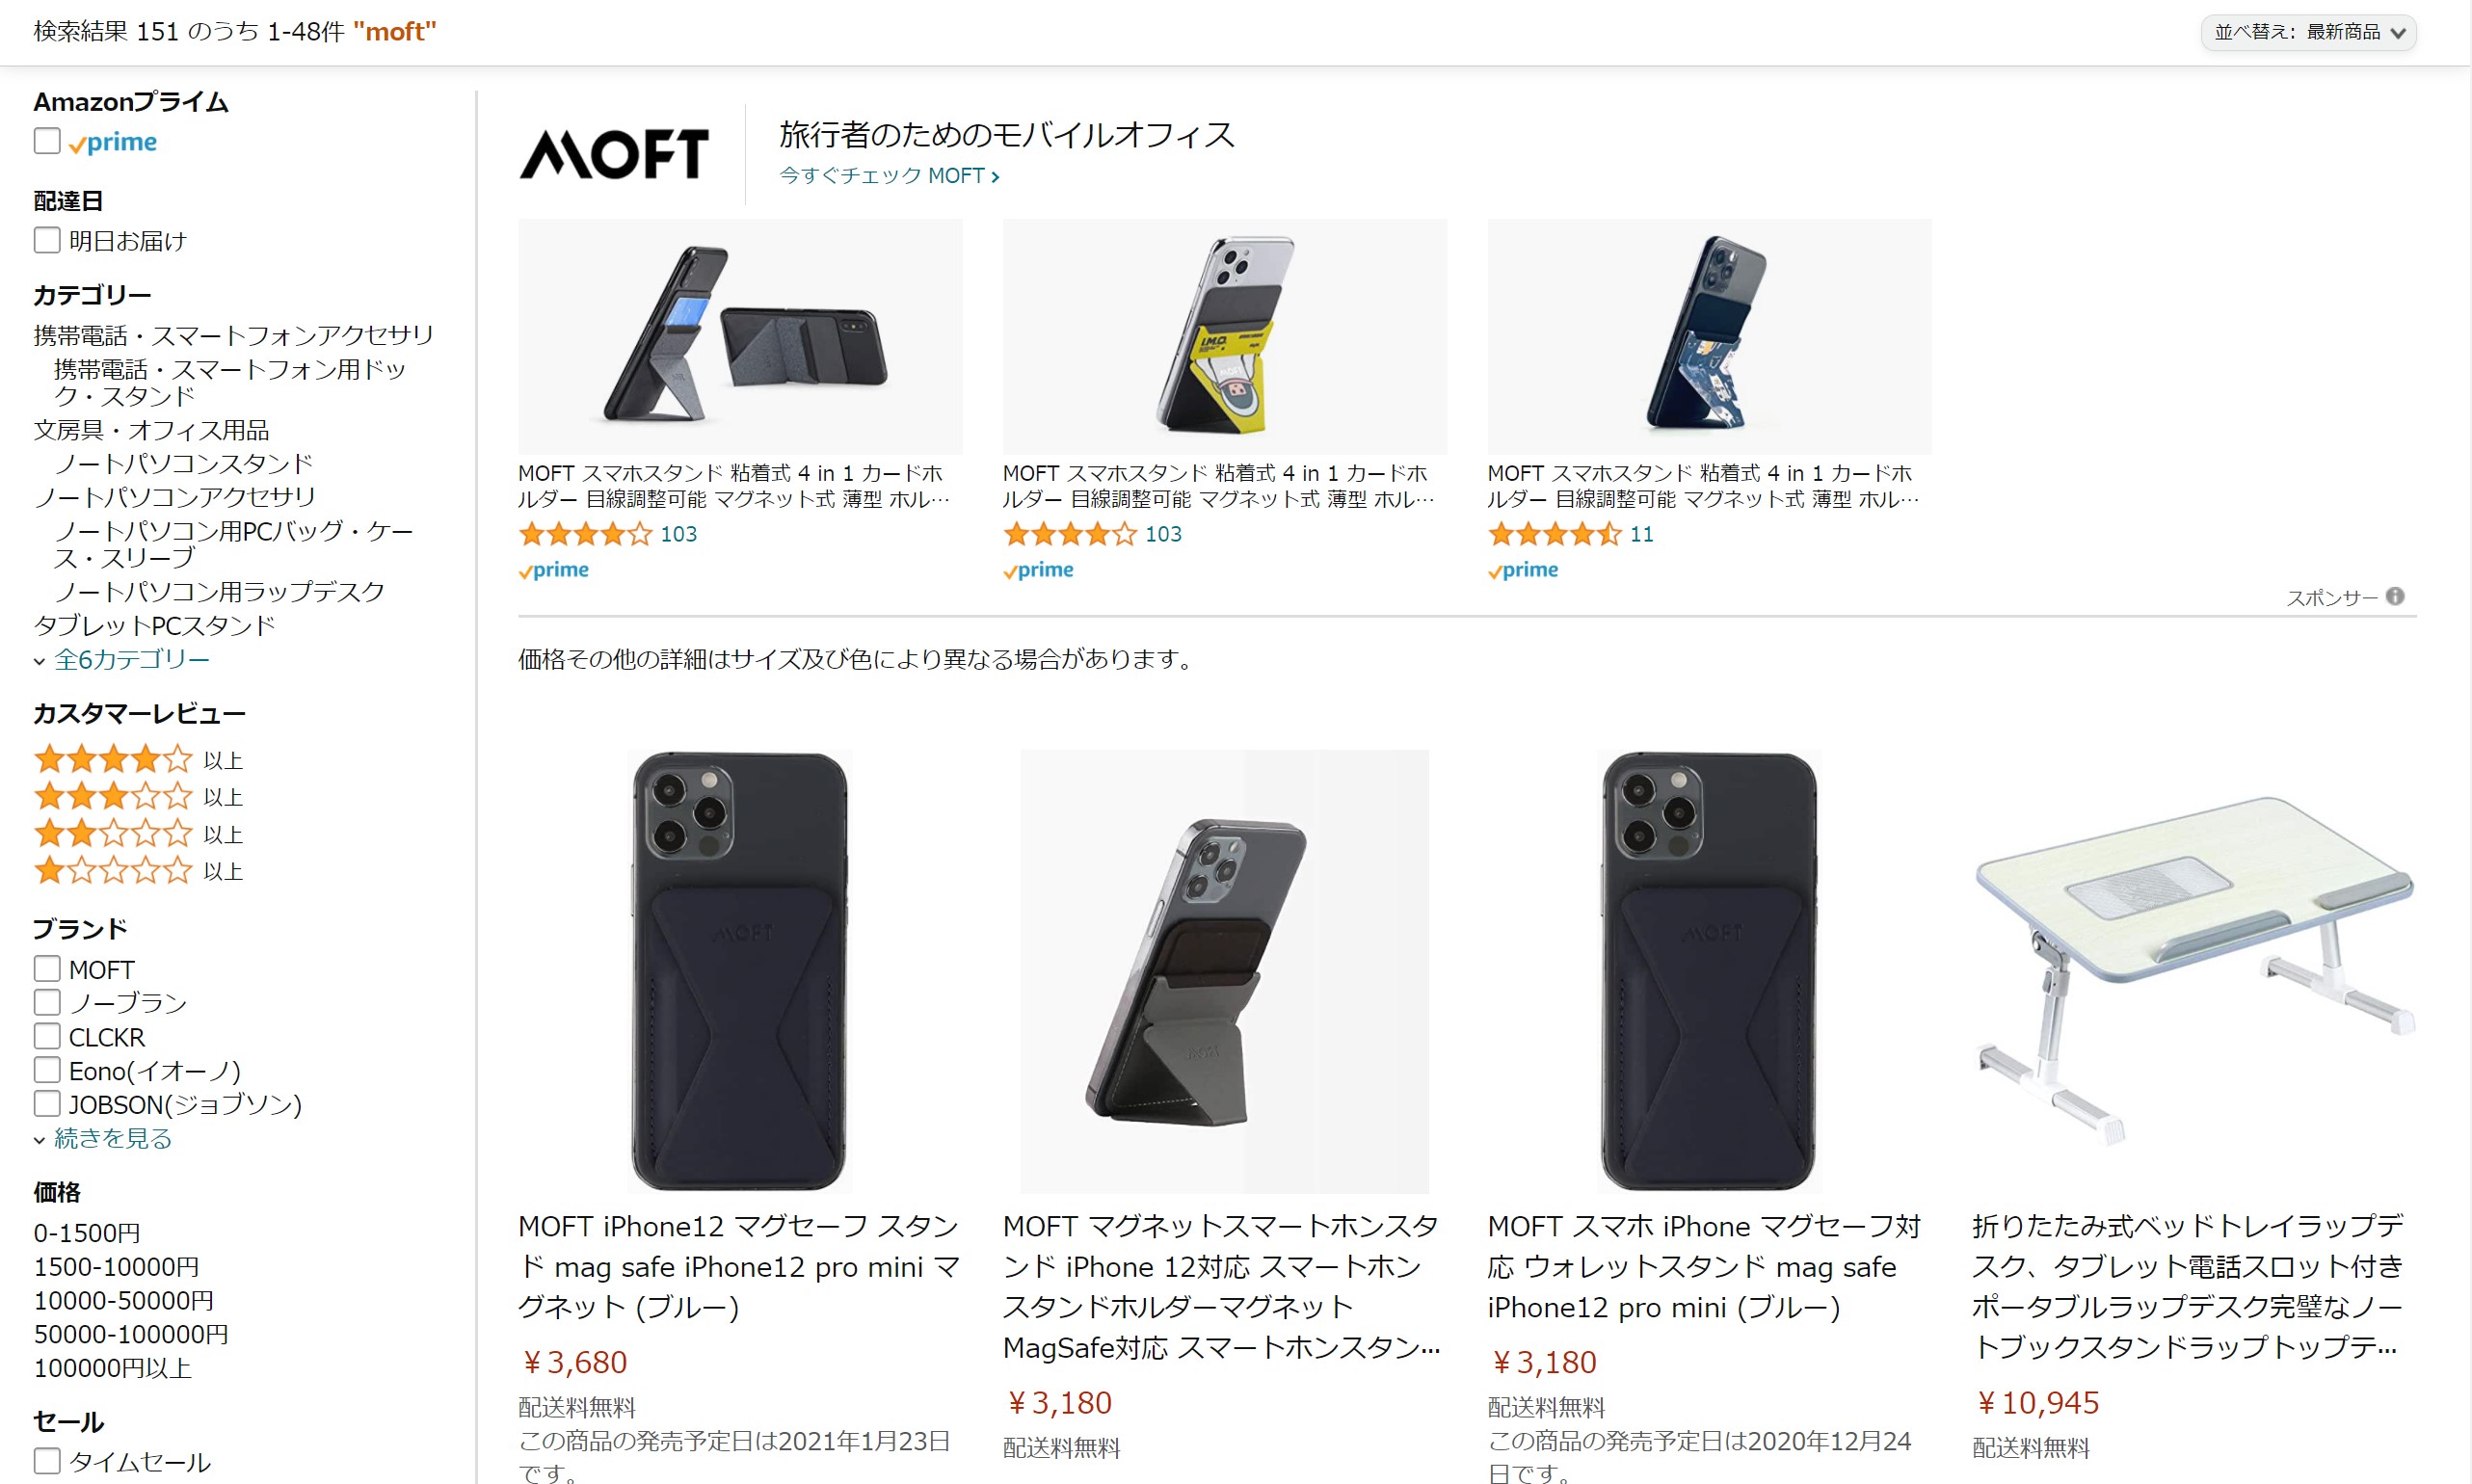2472x1484 pixels.
Task: Enable the Prime checkbox filter
Action: [x=47, y=141]
